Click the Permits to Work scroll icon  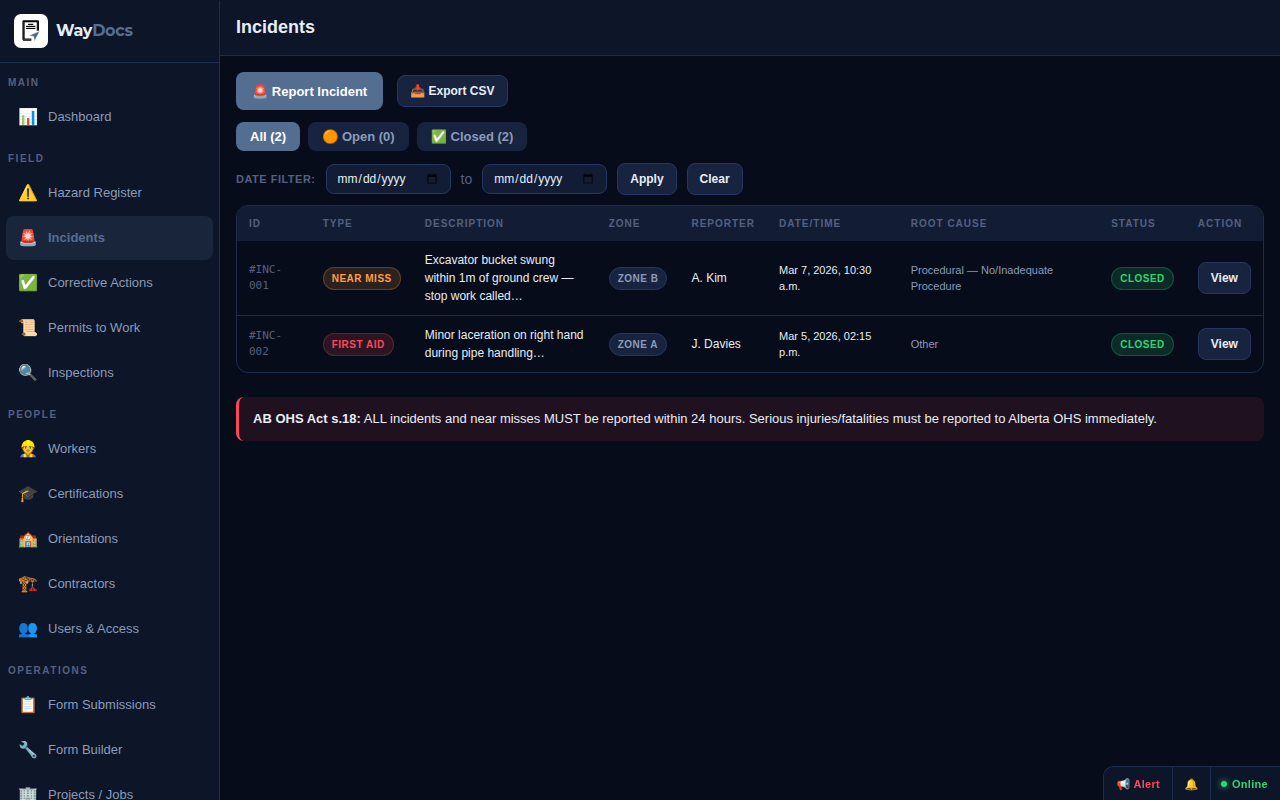[28, 328]
